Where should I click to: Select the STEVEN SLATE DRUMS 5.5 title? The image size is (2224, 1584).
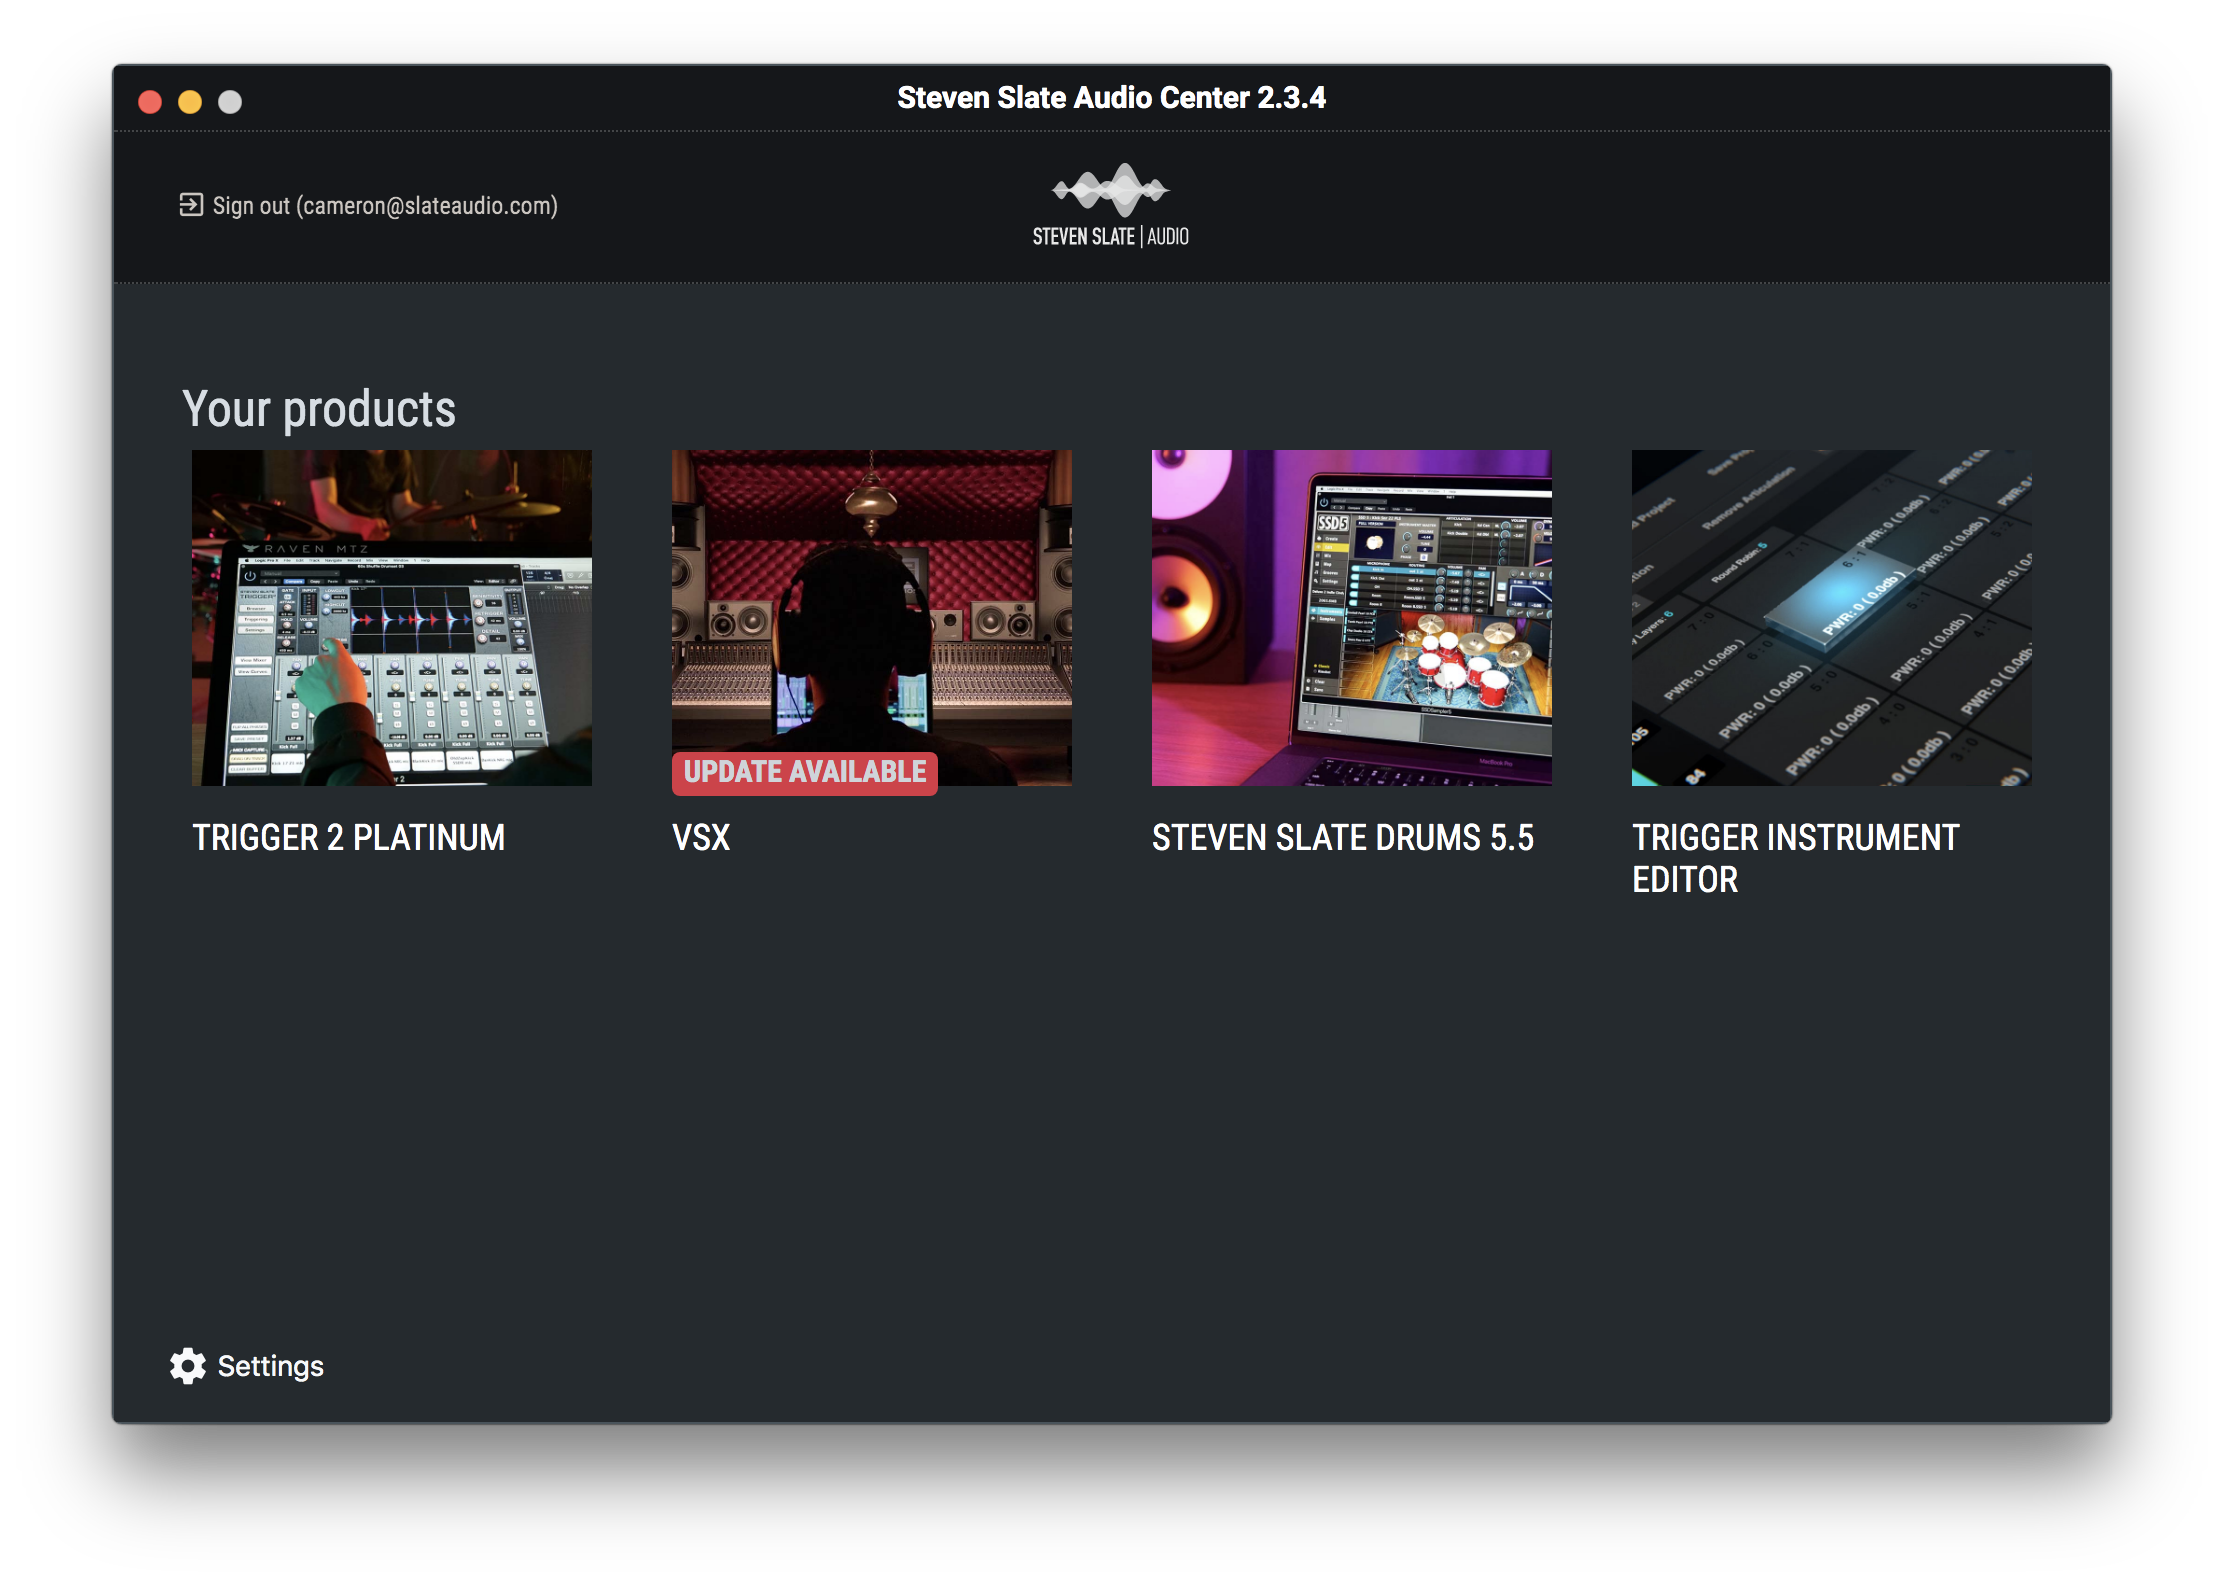1343,838
